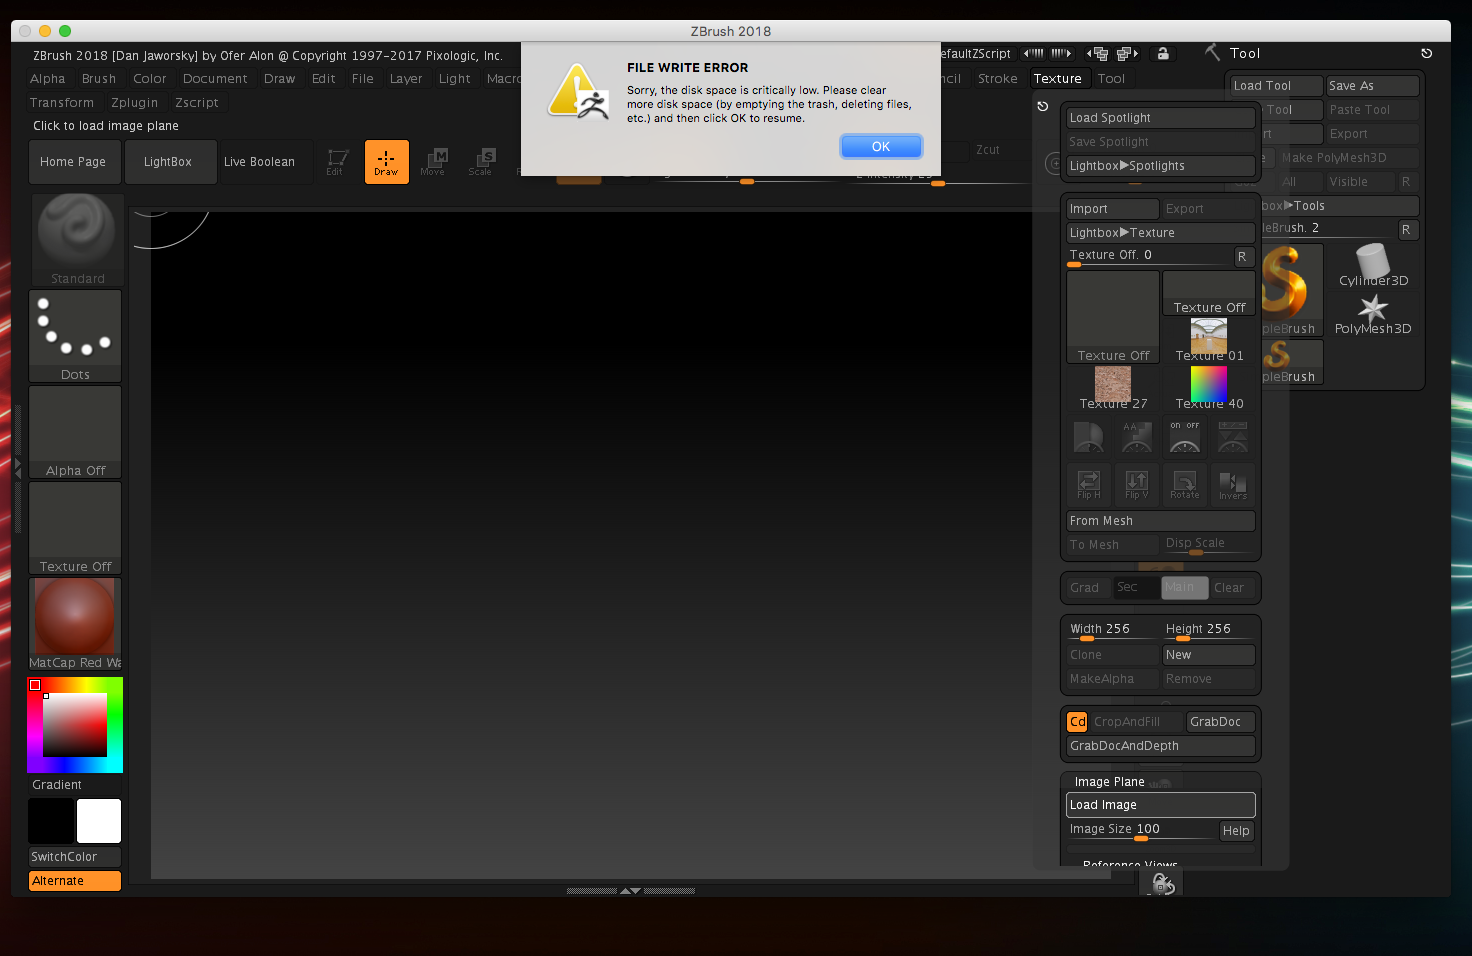
Task: Click the SwitchColor button
Action: [x=75, y=857]
